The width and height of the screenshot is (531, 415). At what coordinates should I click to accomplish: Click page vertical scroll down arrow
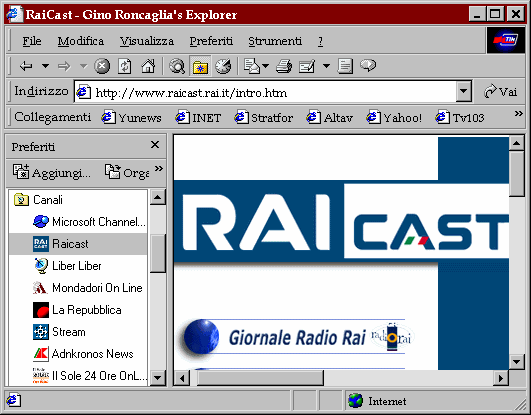point(516,361)
